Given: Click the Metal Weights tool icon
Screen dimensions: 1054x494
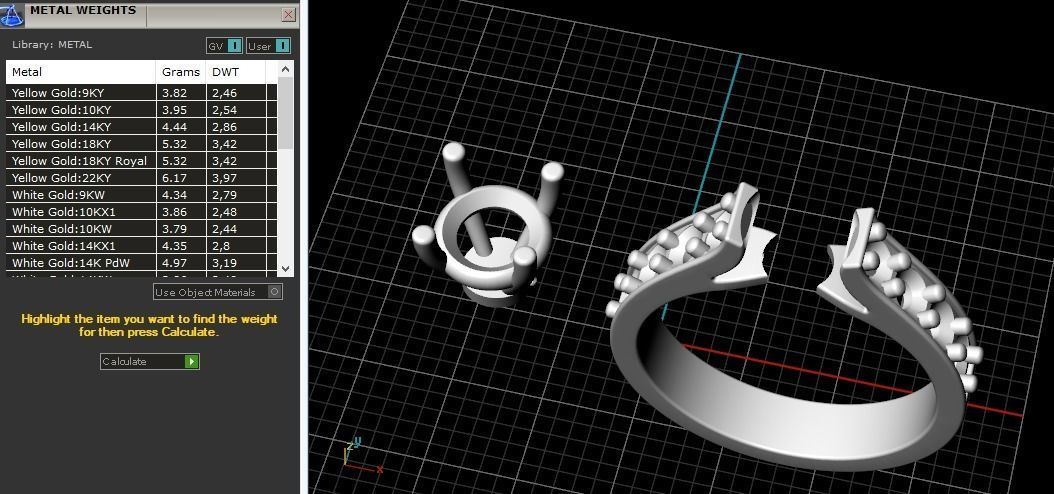Looking at the screenshot, I should (x=12, y=14).
